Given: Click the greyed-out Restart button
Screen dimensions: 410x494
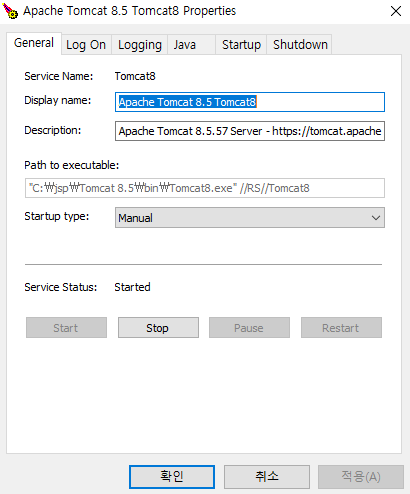Looking at the screenshot, I should [x=341, y=328].
